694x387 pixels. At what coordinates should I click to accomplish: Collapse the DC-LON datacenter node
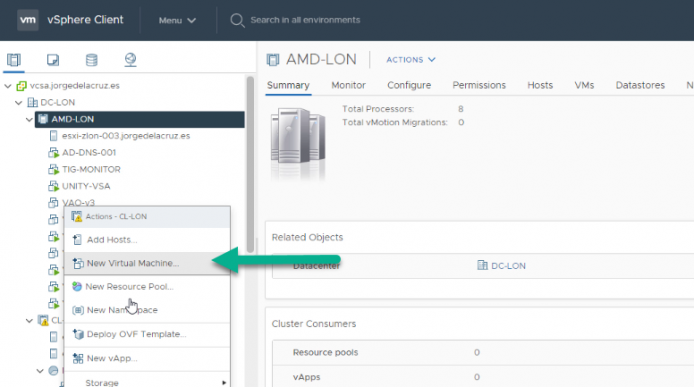click(x=19, y=103)
